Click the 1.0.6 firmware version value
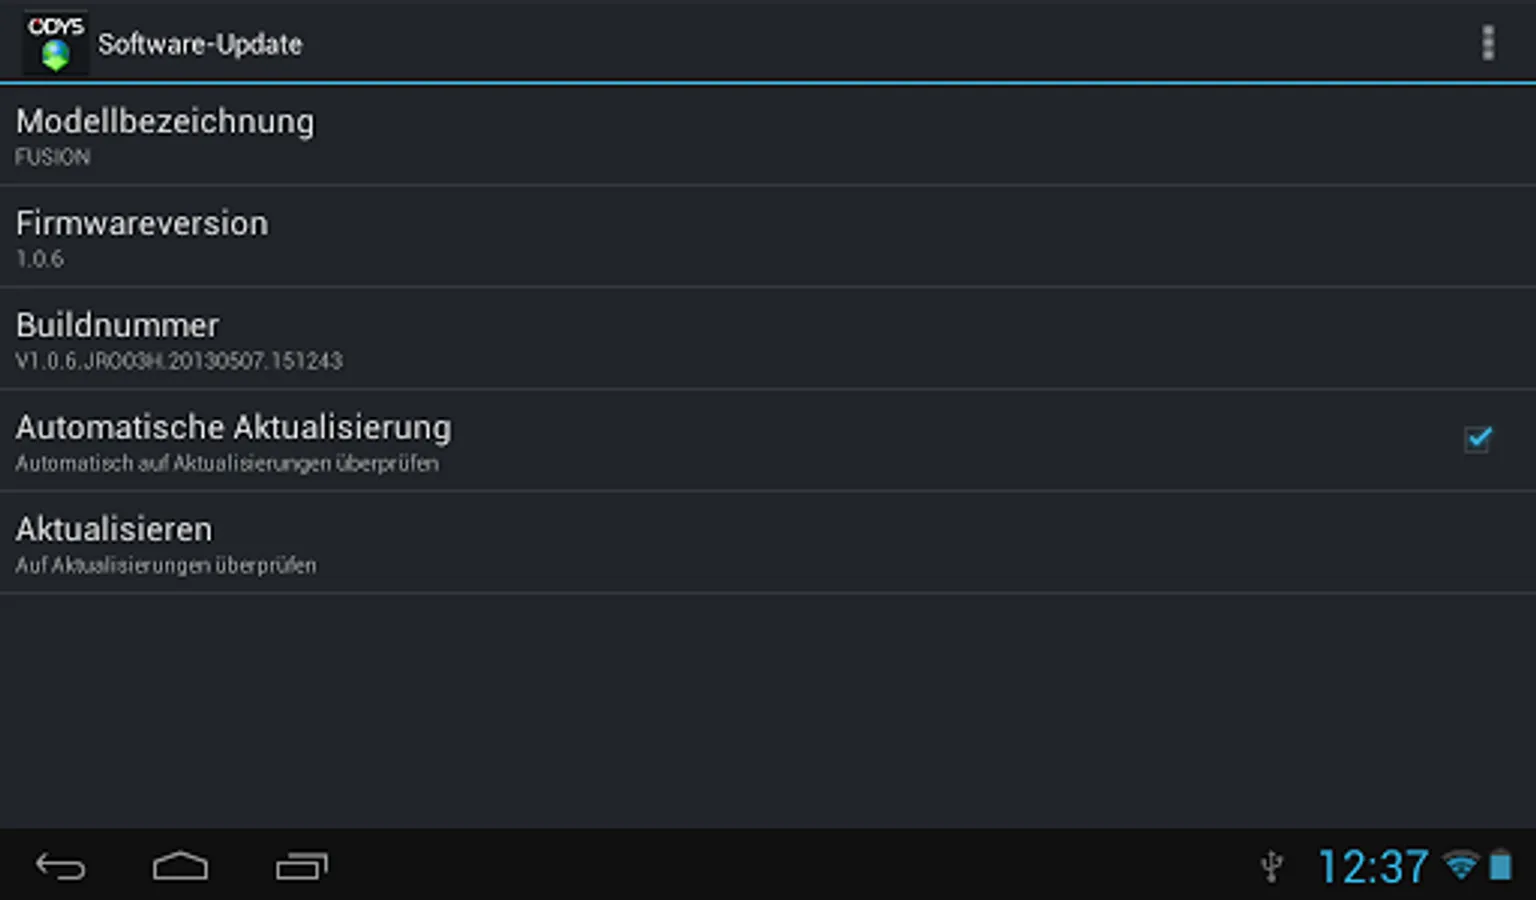The height and width of the screenshot is (900, 1536). [x=40, y=259]
